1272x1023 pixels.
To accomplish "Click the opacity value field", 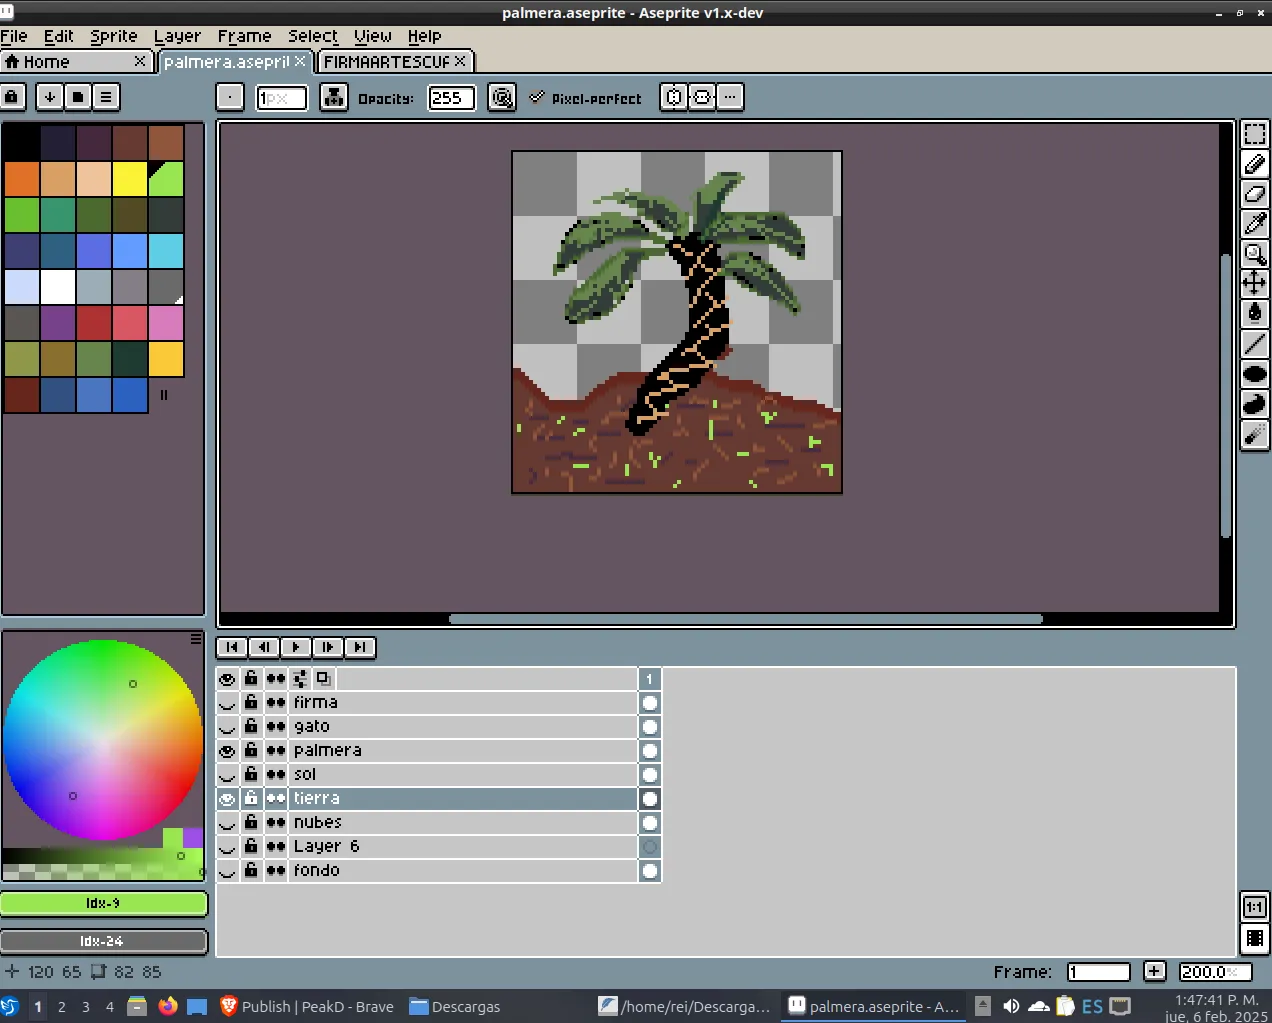I will pyautogui.click(x=451, y=98).
